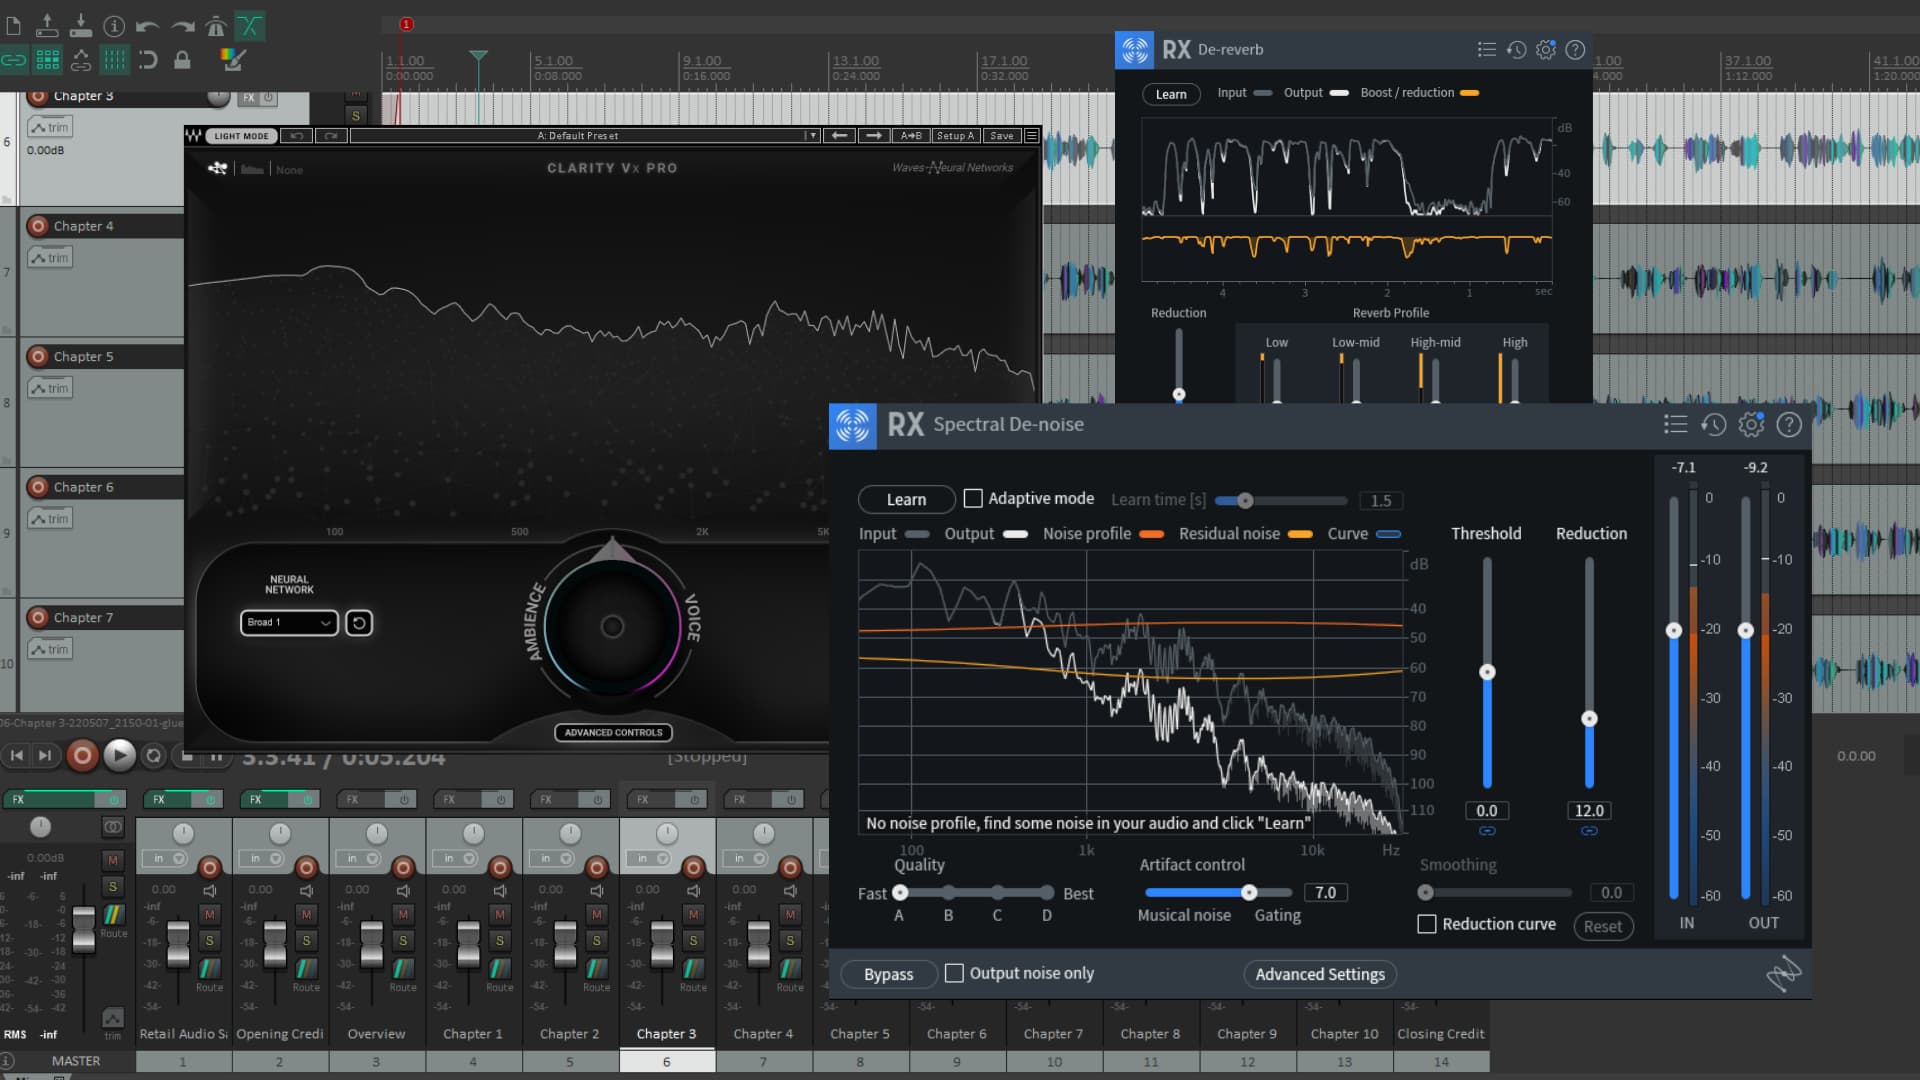1920x1080 pixels.
Task: Open the color paintbrush theme icon
Action: pyautogui.click(x=232, y=60)
